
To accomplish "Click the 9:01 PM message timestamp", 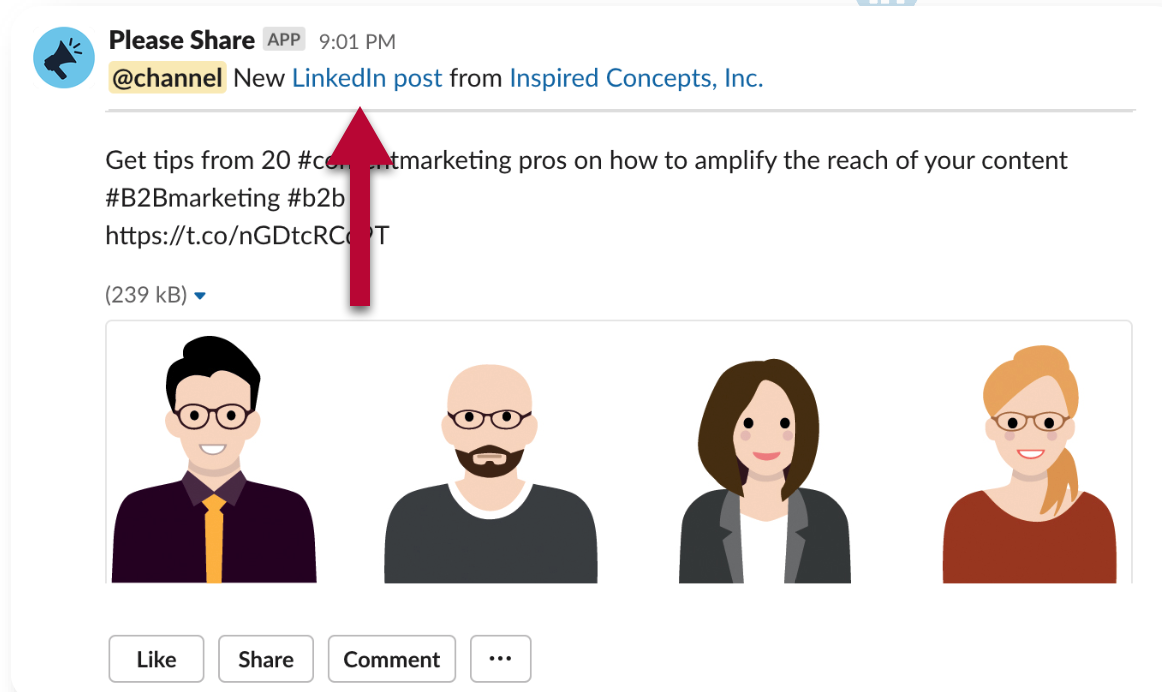I will 357,41.
